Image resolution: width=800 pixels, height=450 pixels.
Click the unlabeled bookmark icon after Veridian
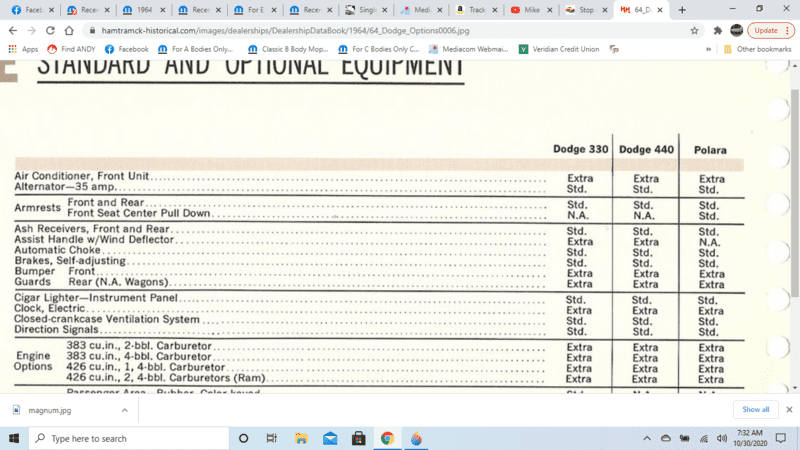(x=614, y=49)
